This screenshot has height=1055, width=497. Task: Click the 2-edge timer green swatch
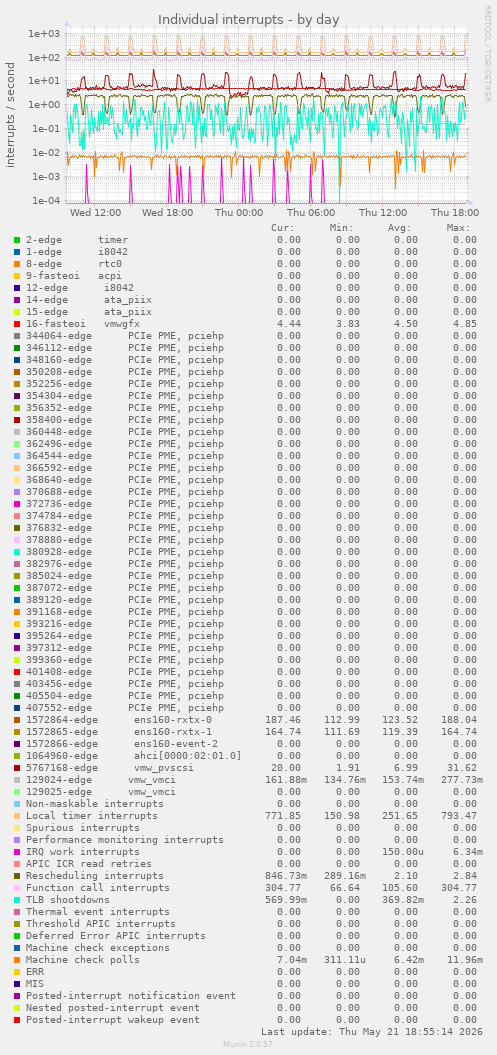pyautogui.click(x=16, y=240)
